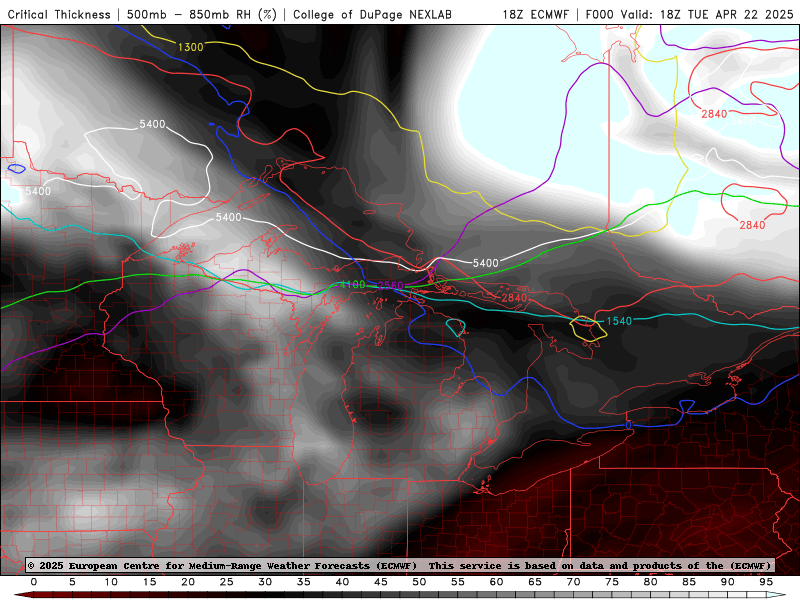This screenshot has width=800, height=600.
Task: Click the "75" color scale value
Action: tap(612, 582)
